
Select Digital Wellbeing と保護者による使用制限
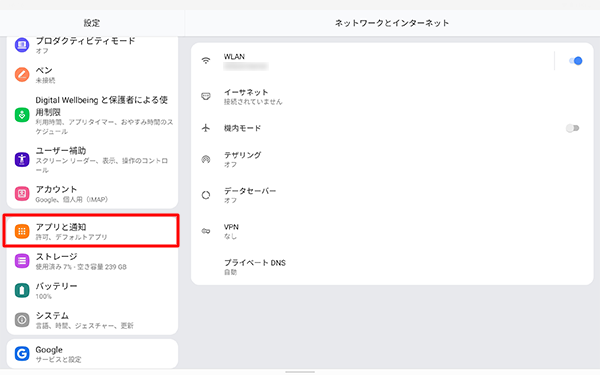point(92,115)
